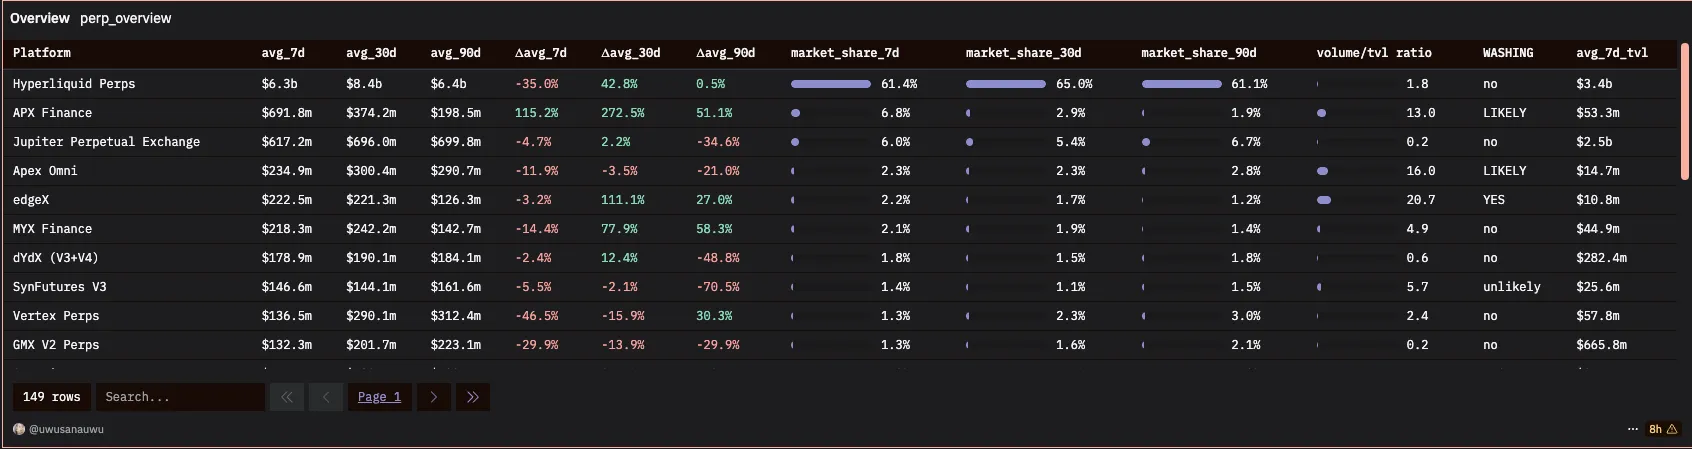Select the Vertex Perps platform cell
This screenshot has height=449, width=1692.
56,316
